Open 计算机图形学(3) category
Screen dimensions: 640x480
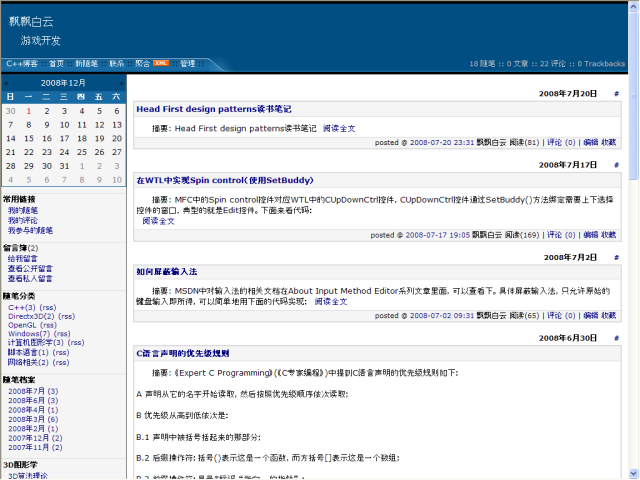pyautogui.click(x=36, y=343)
